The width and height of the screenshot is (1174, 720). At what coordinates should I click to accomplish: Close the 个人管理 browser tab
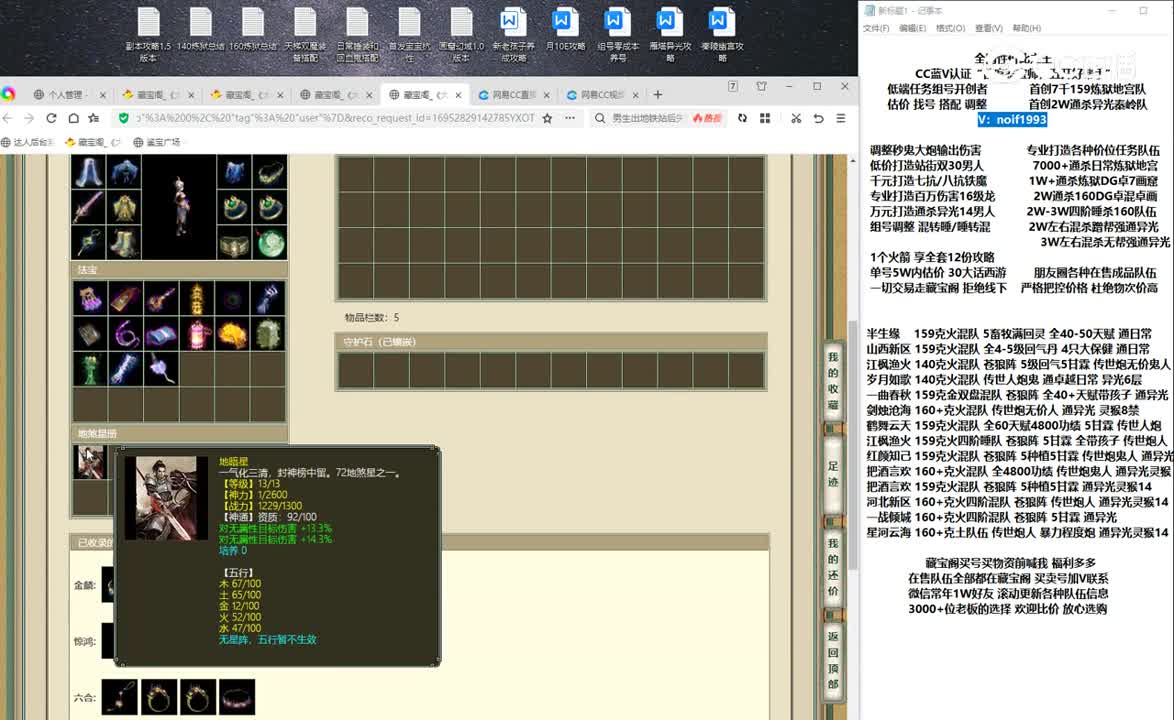(x=103, y=95)
